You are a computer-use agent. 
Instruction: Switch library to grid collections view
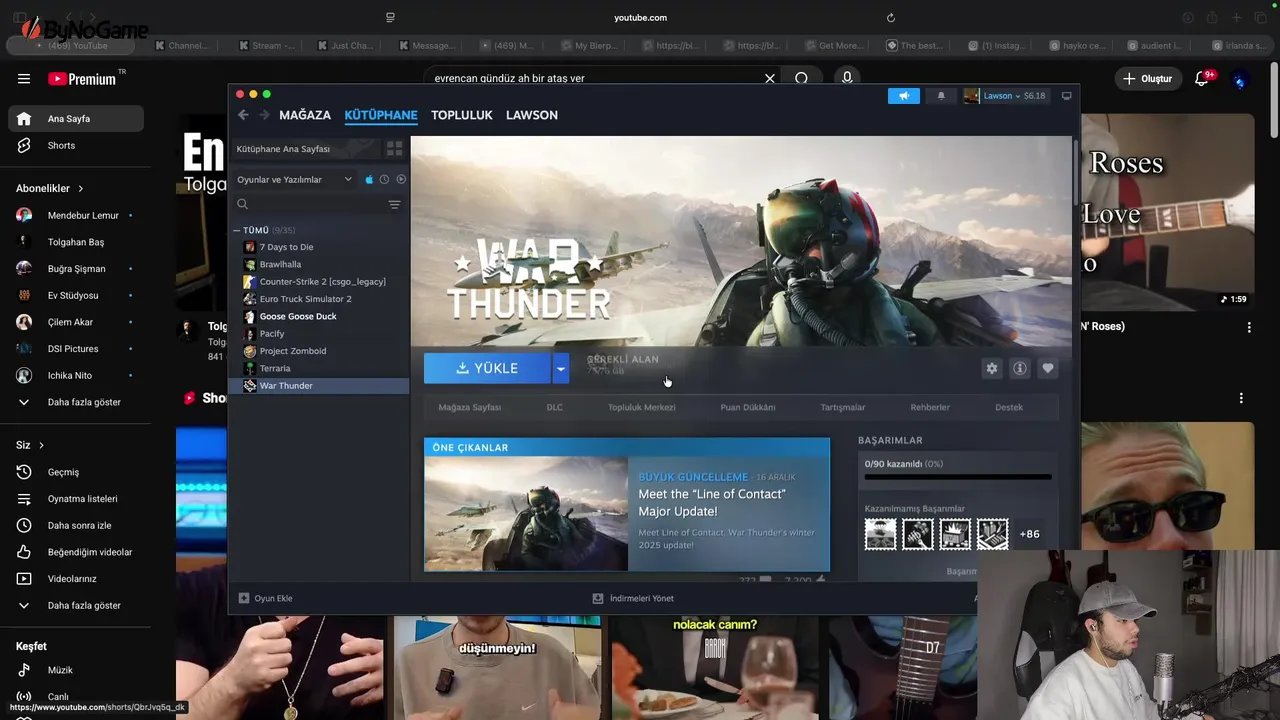click(x=394, y=149)
